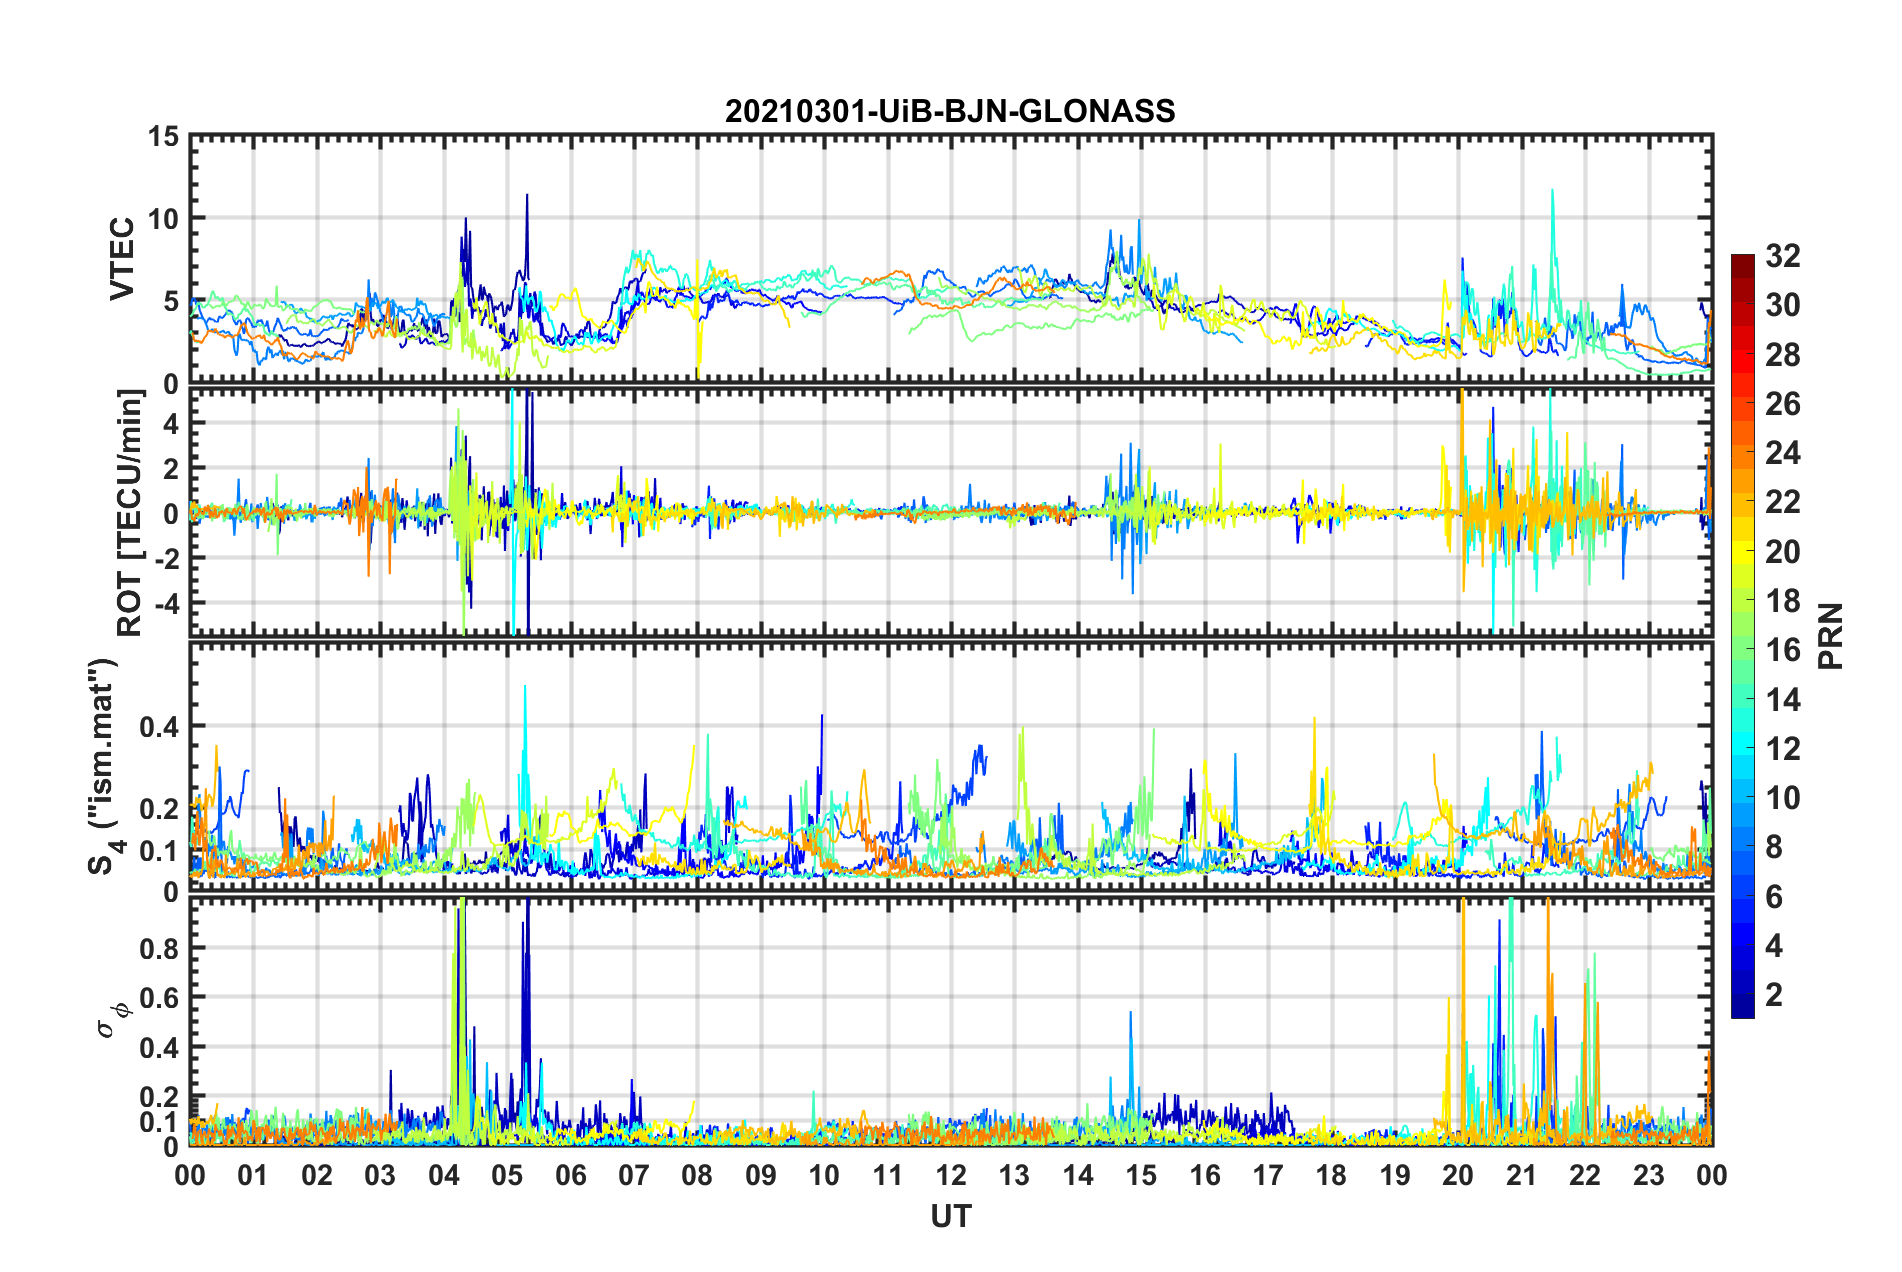The width and height of the screenshot is (1902, 1272).
Task: Click colorbar tick value 24
Action: tap(1782, 453)
